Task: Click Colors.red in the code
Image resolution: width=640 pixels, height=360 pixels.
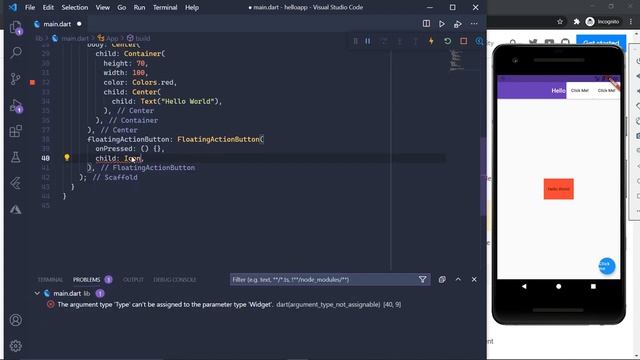Action: (154, 82)
